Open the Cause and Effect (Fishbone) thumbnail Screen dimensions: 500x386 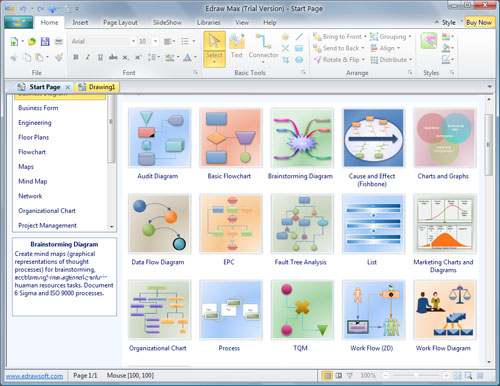[373, 138]
